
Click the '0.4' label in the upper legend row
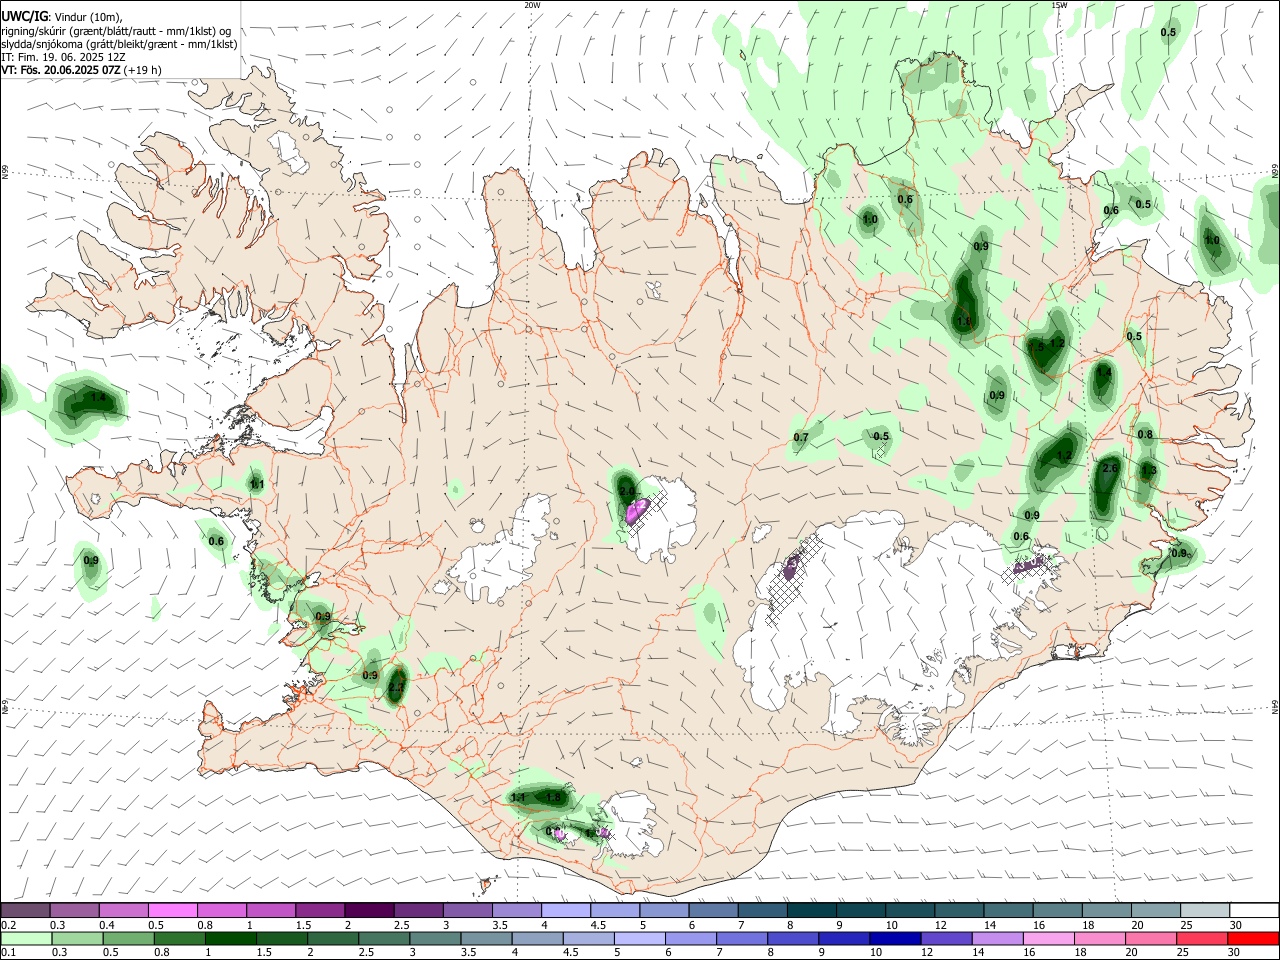pyautogui.click(x=107, y=926)
